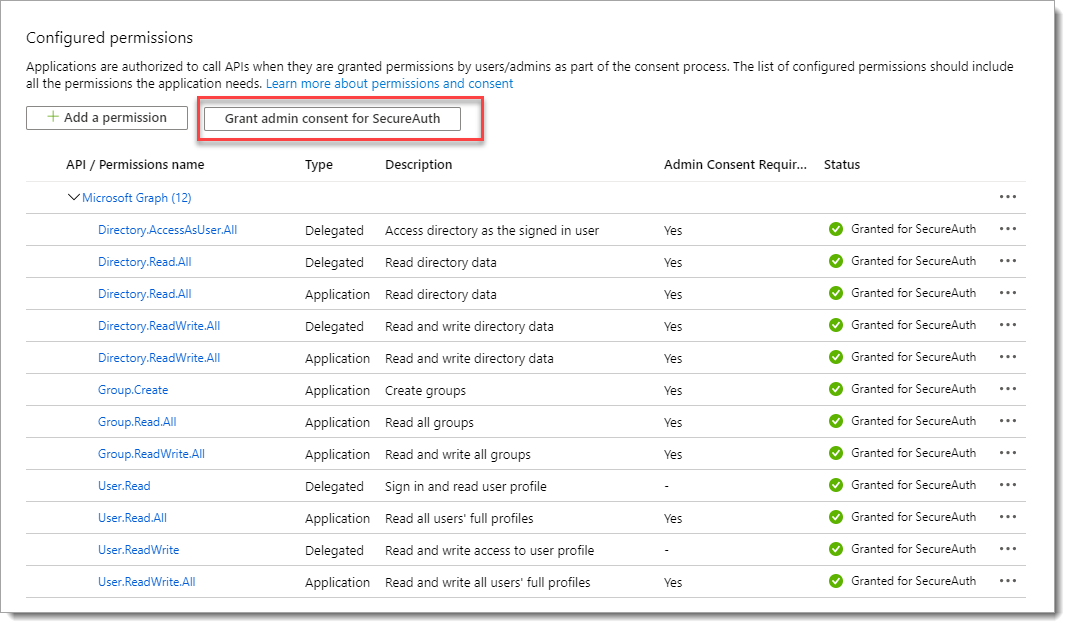
Task: Grant admin consent for SecureAuth
Action: [x=332, y=118]
